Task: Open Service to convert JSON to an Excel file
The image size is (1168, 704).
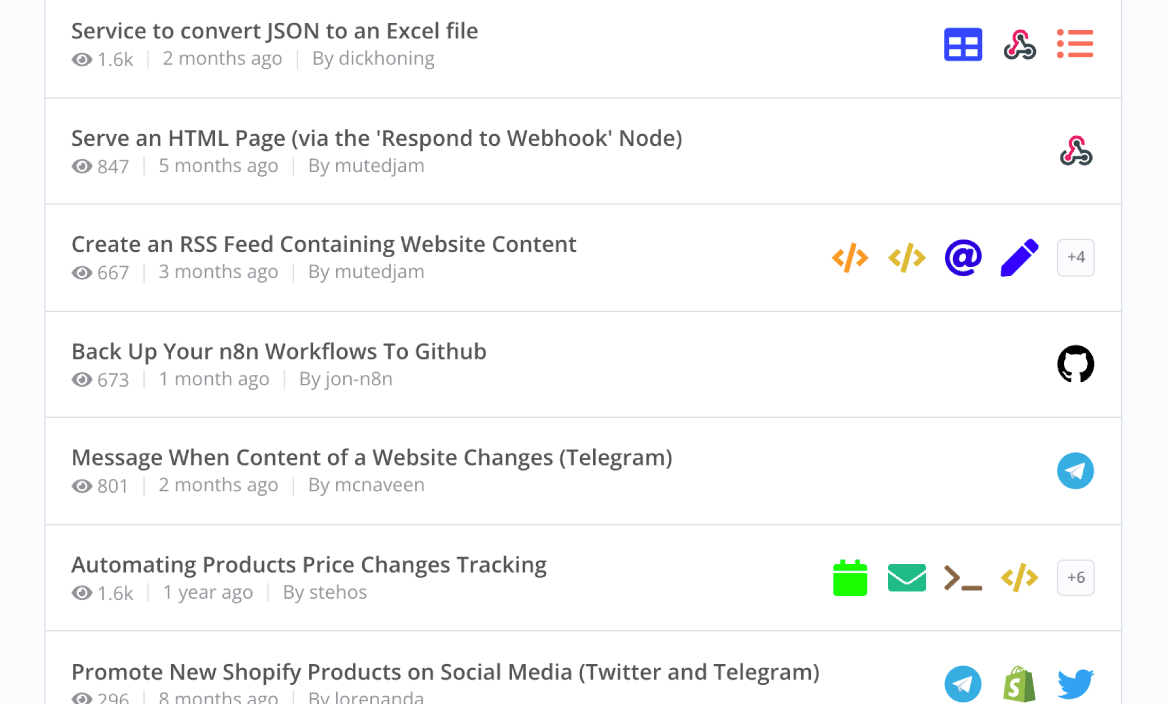Action: point(275,31)
